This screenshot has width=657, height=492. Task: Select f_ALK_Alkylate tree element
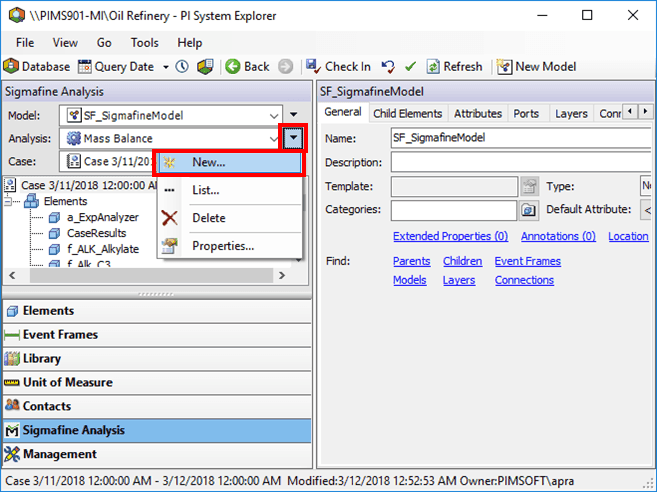(x=103, y=249)
